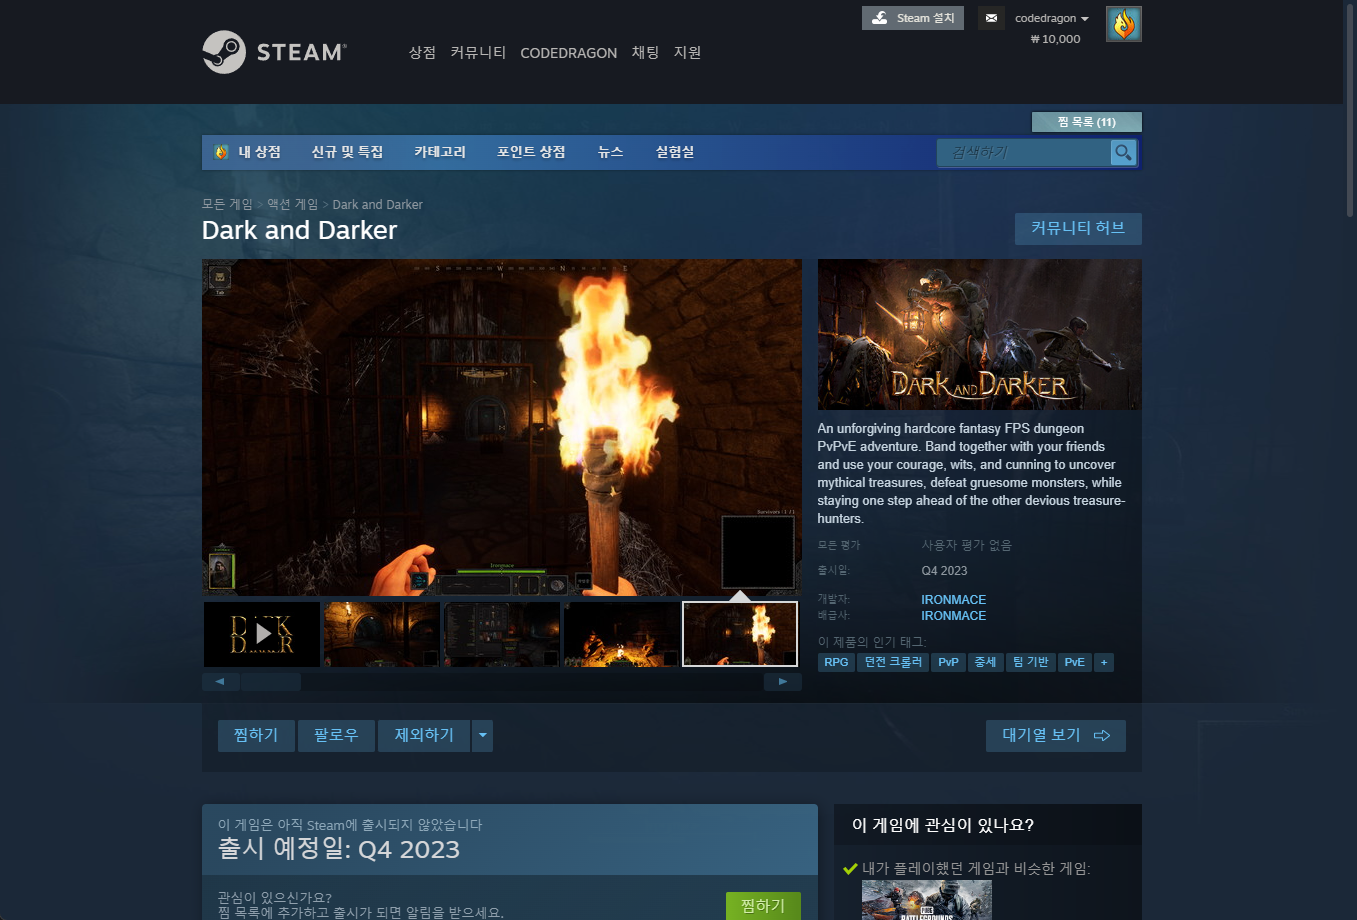Click the 액션 게임 breadcrumb
This screenshot has width=1357, height=920.
292,204
